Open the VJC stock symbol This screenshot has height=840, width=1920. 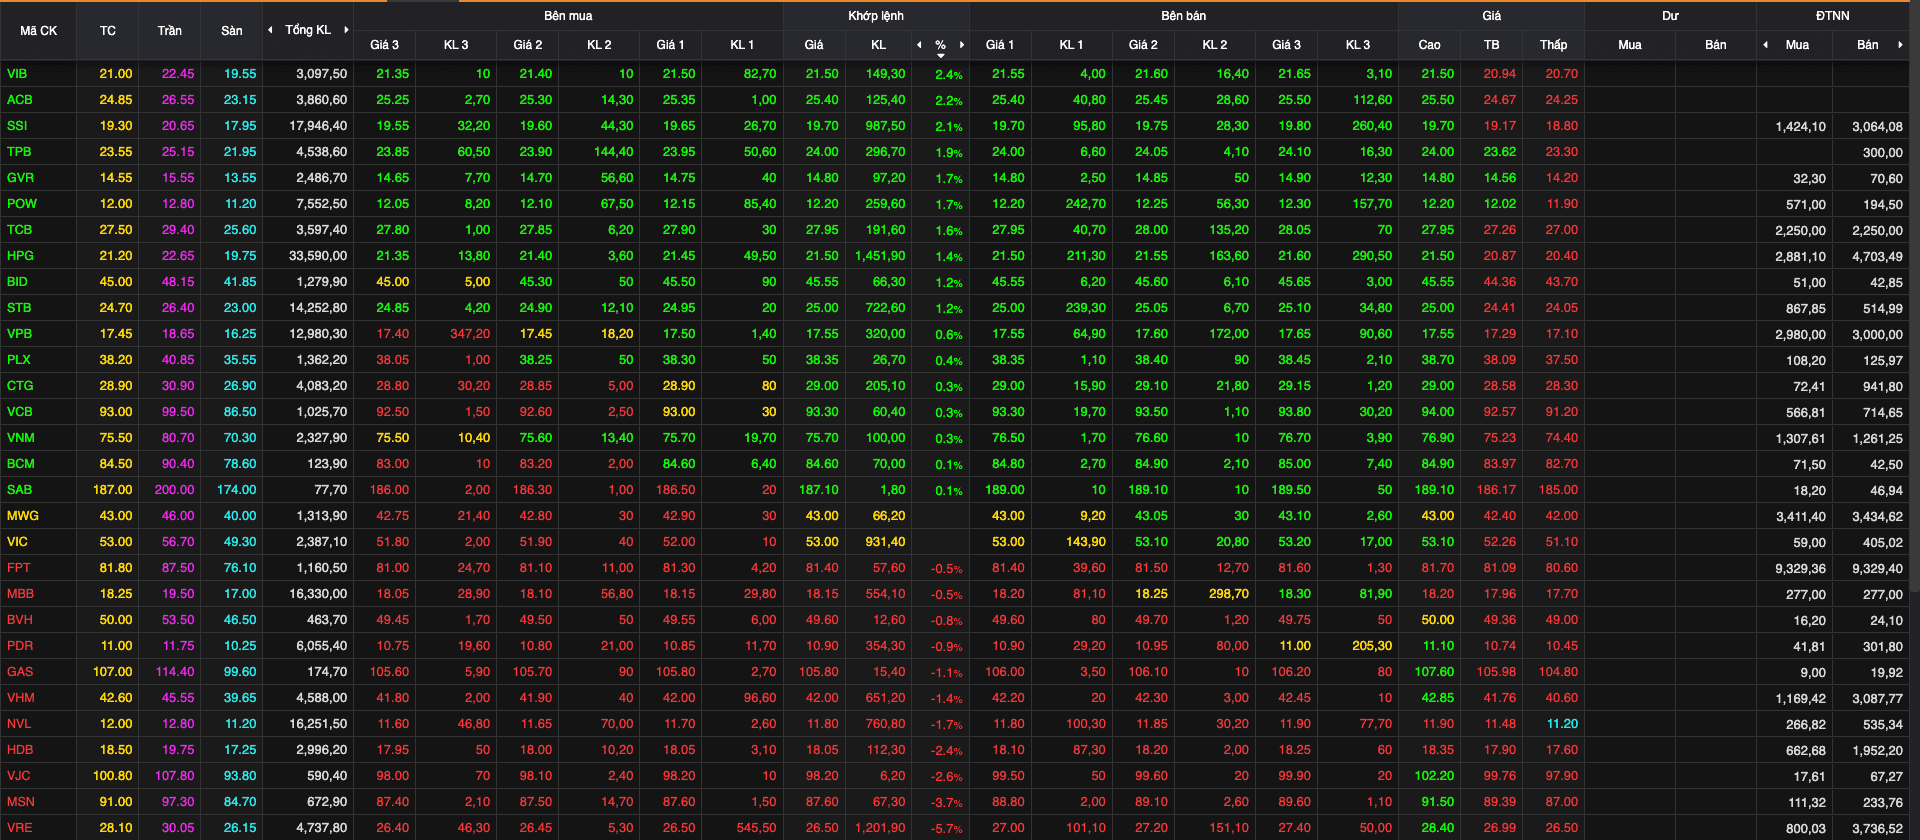[x=18, y=776]
